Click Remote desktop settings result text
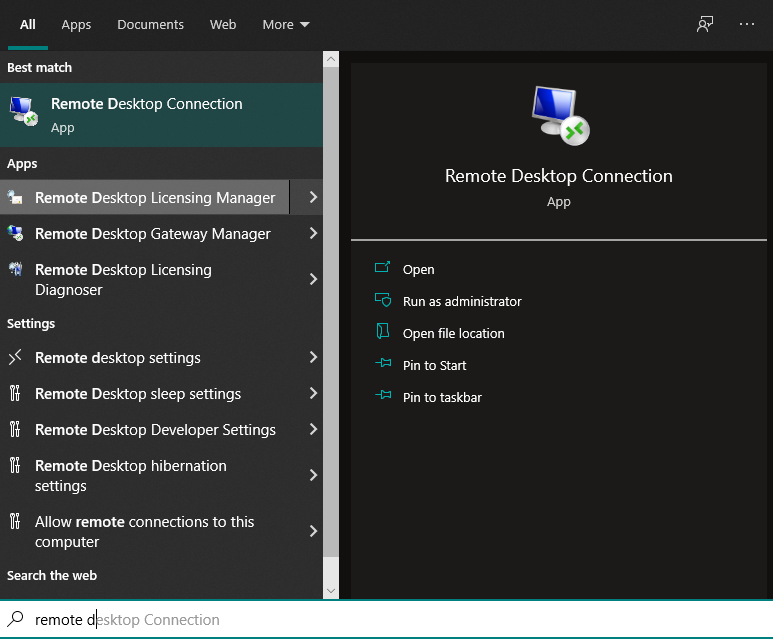Screen dimensions: 773x639 click(118, 357)
